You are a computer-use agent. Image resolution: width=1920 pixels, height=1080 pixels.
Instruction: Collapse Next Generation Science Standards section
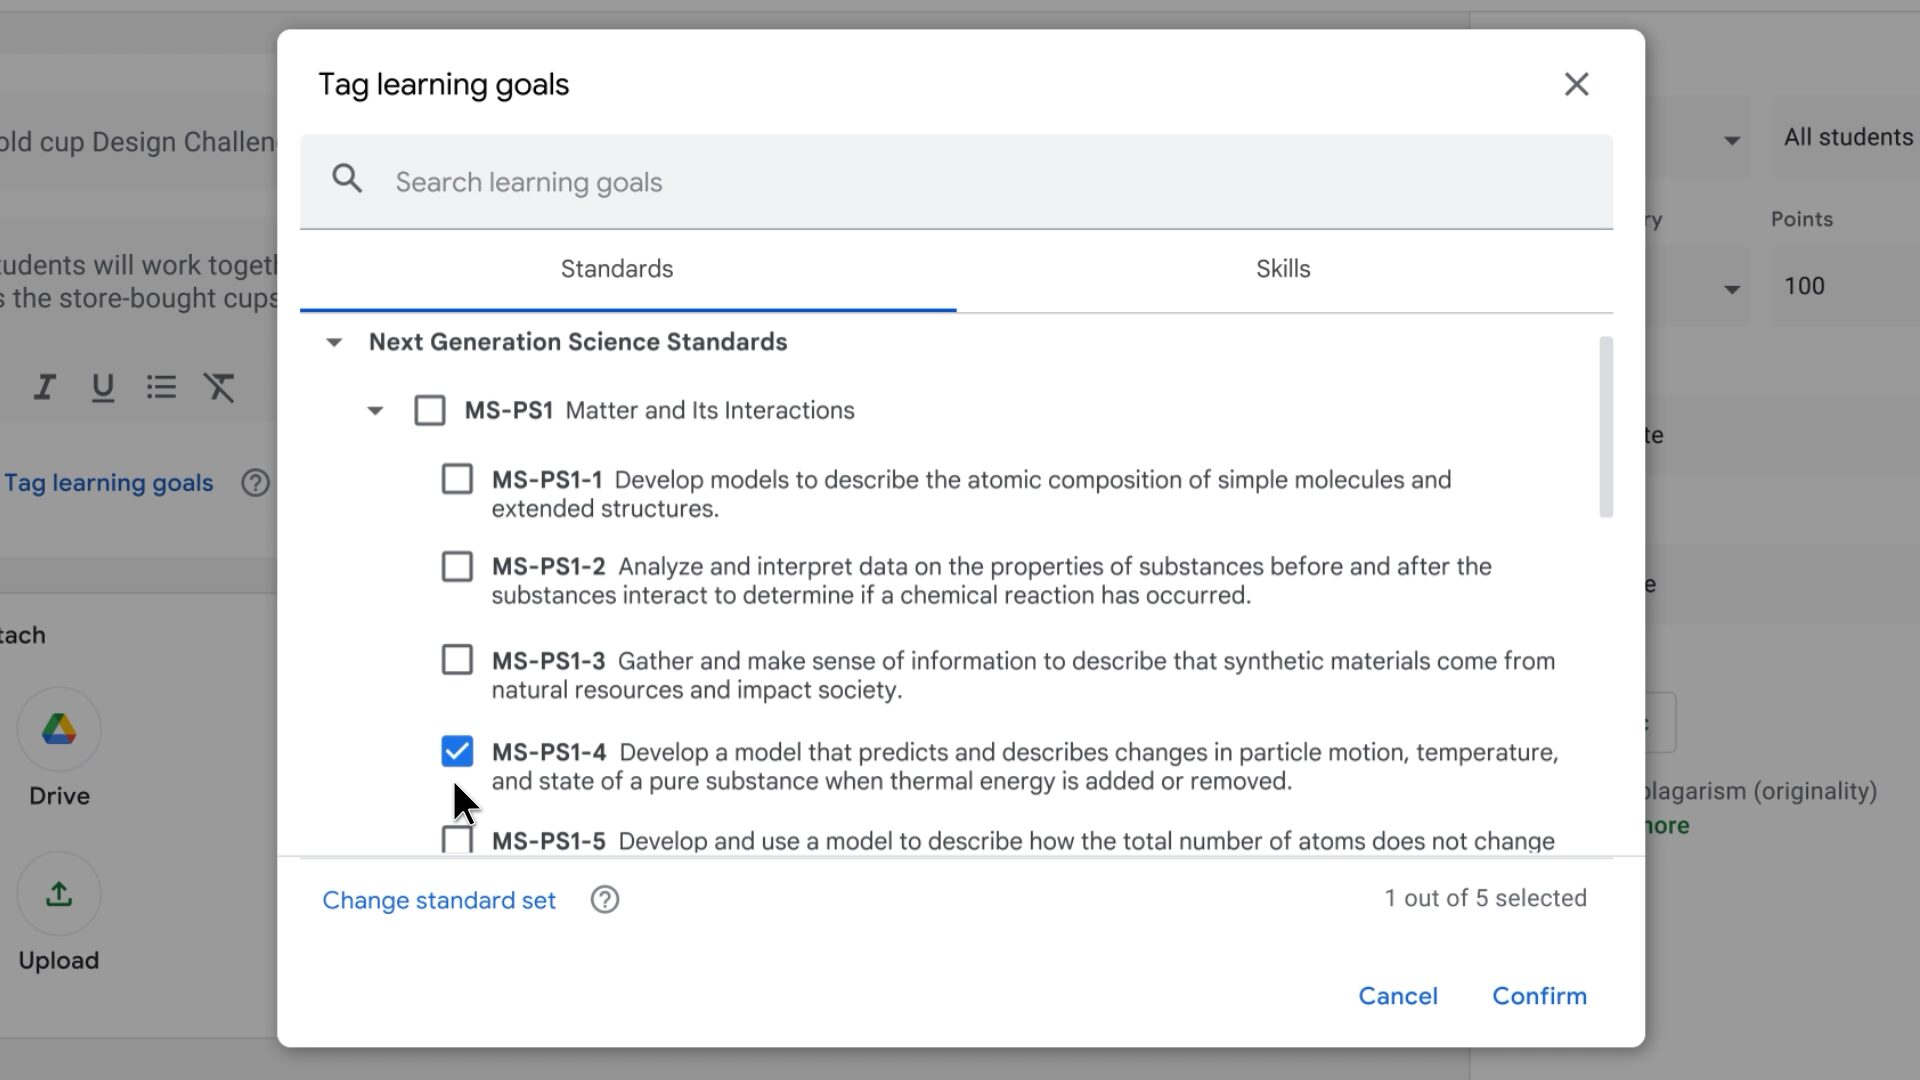tap(334, 342)
